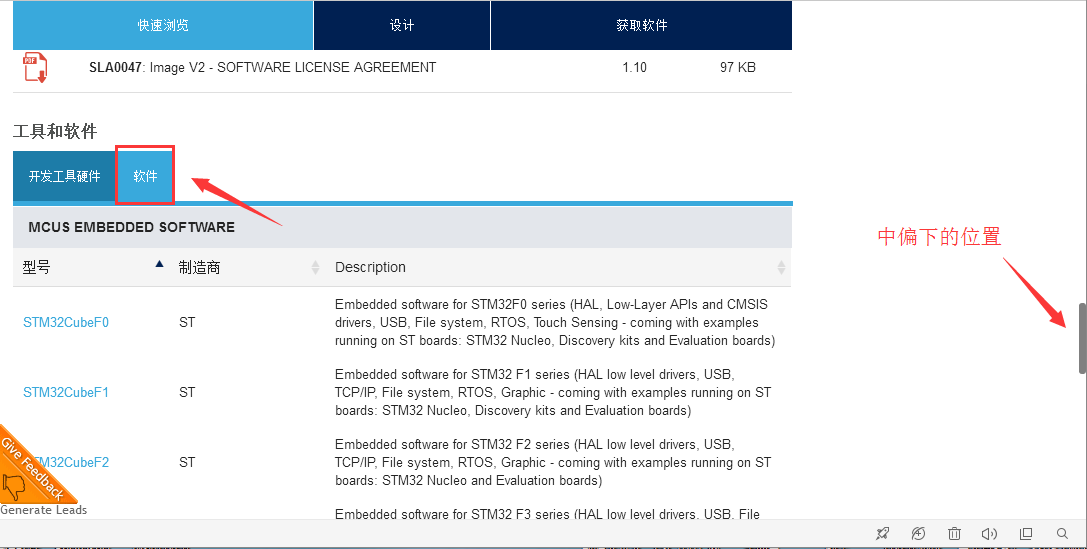Open the STM32CubeF0 link

click(x=66, y=322)
